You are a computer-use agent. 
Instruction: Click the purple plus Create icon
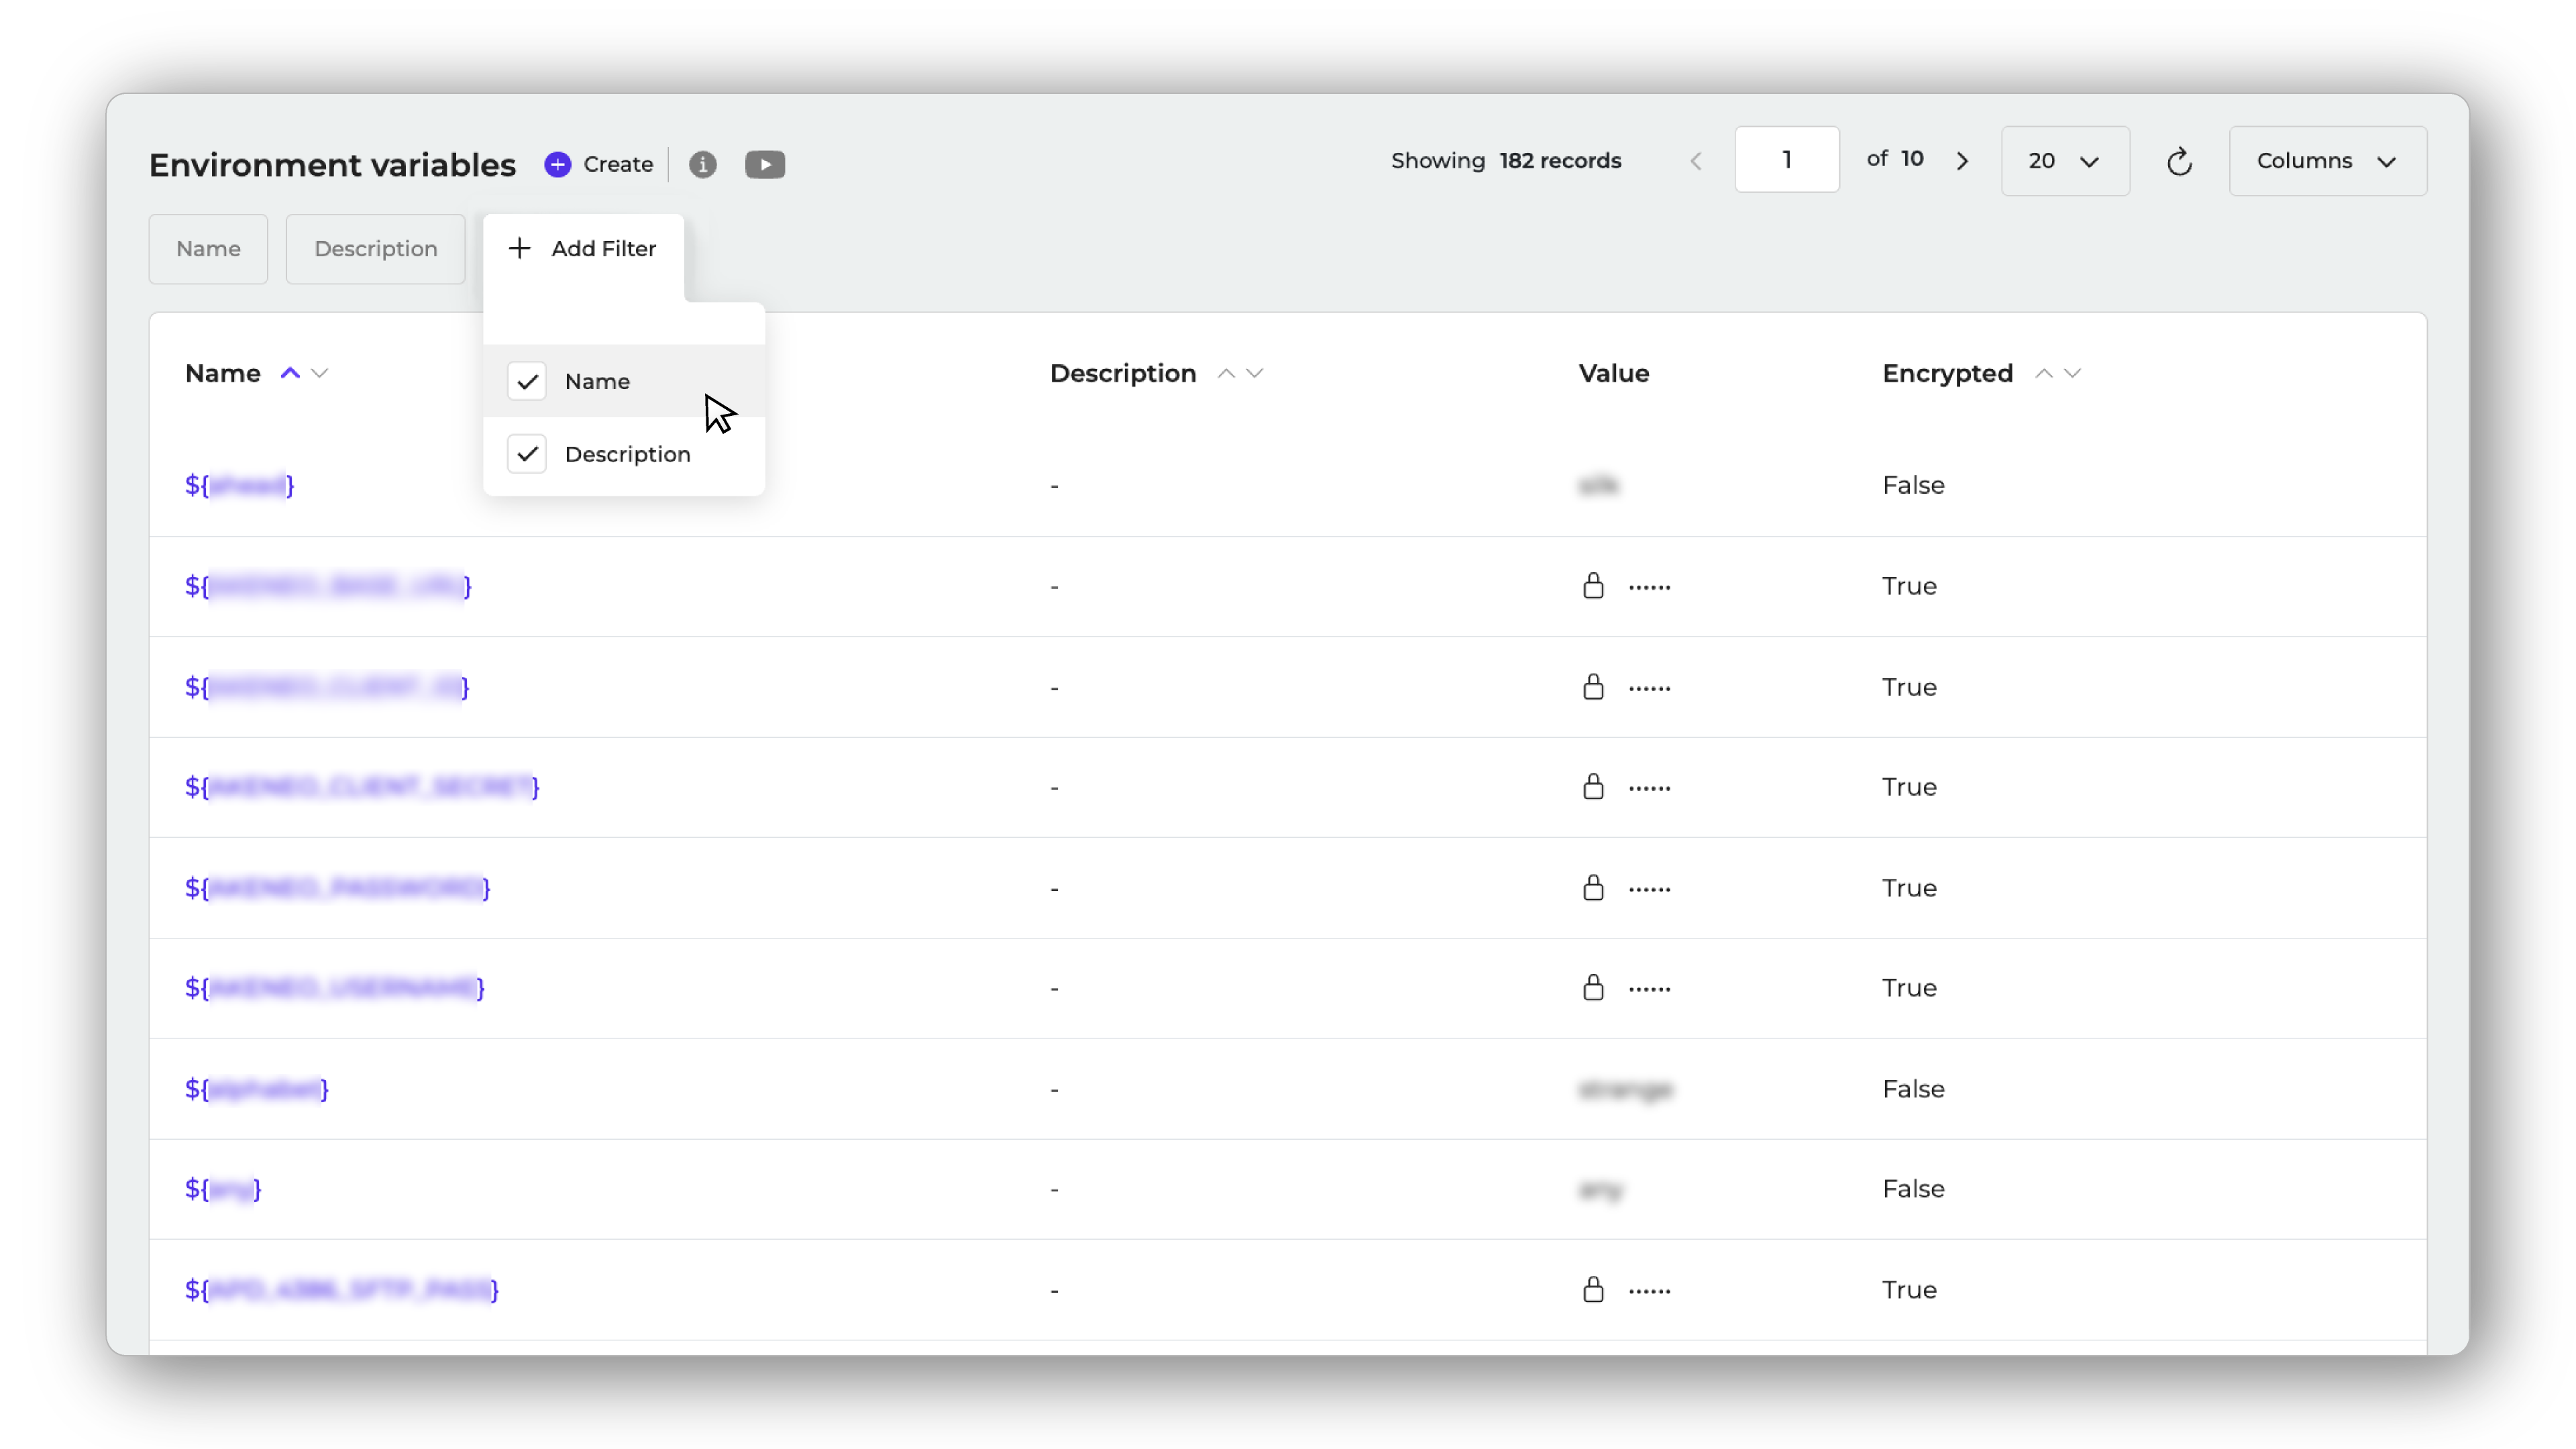tap(558, 165)
